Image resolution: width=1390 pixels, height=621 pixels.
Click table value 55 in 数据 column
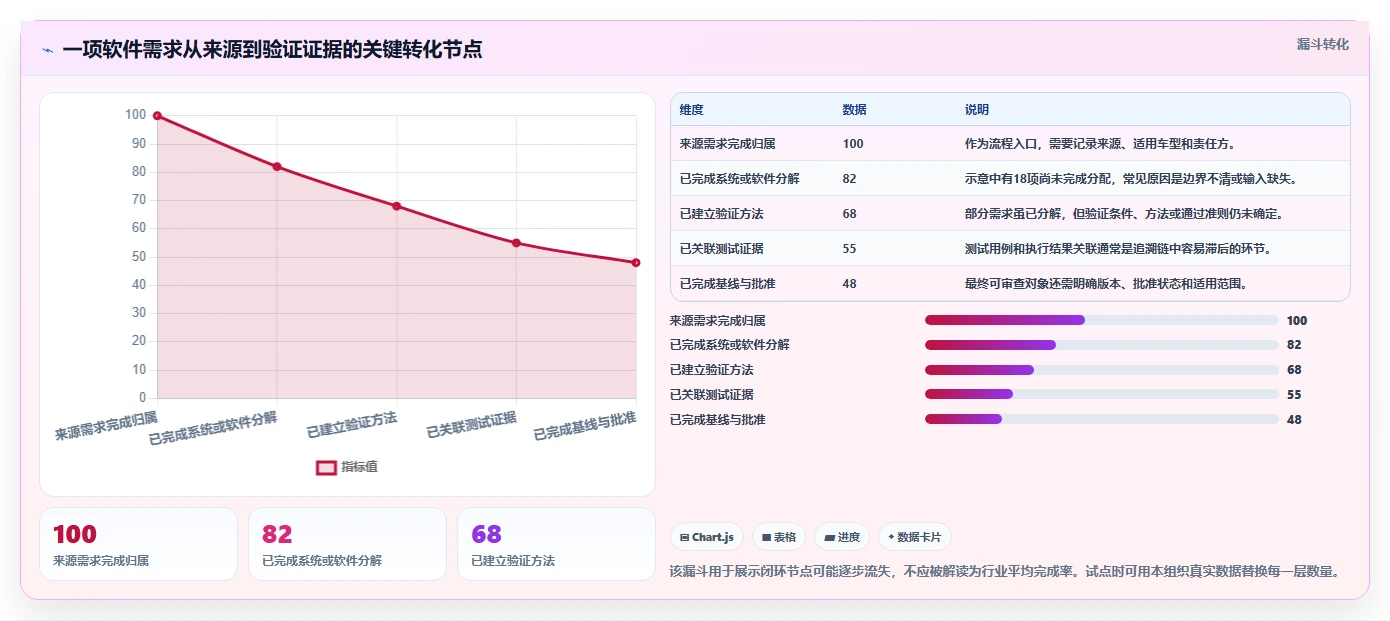tap(849, 249)
